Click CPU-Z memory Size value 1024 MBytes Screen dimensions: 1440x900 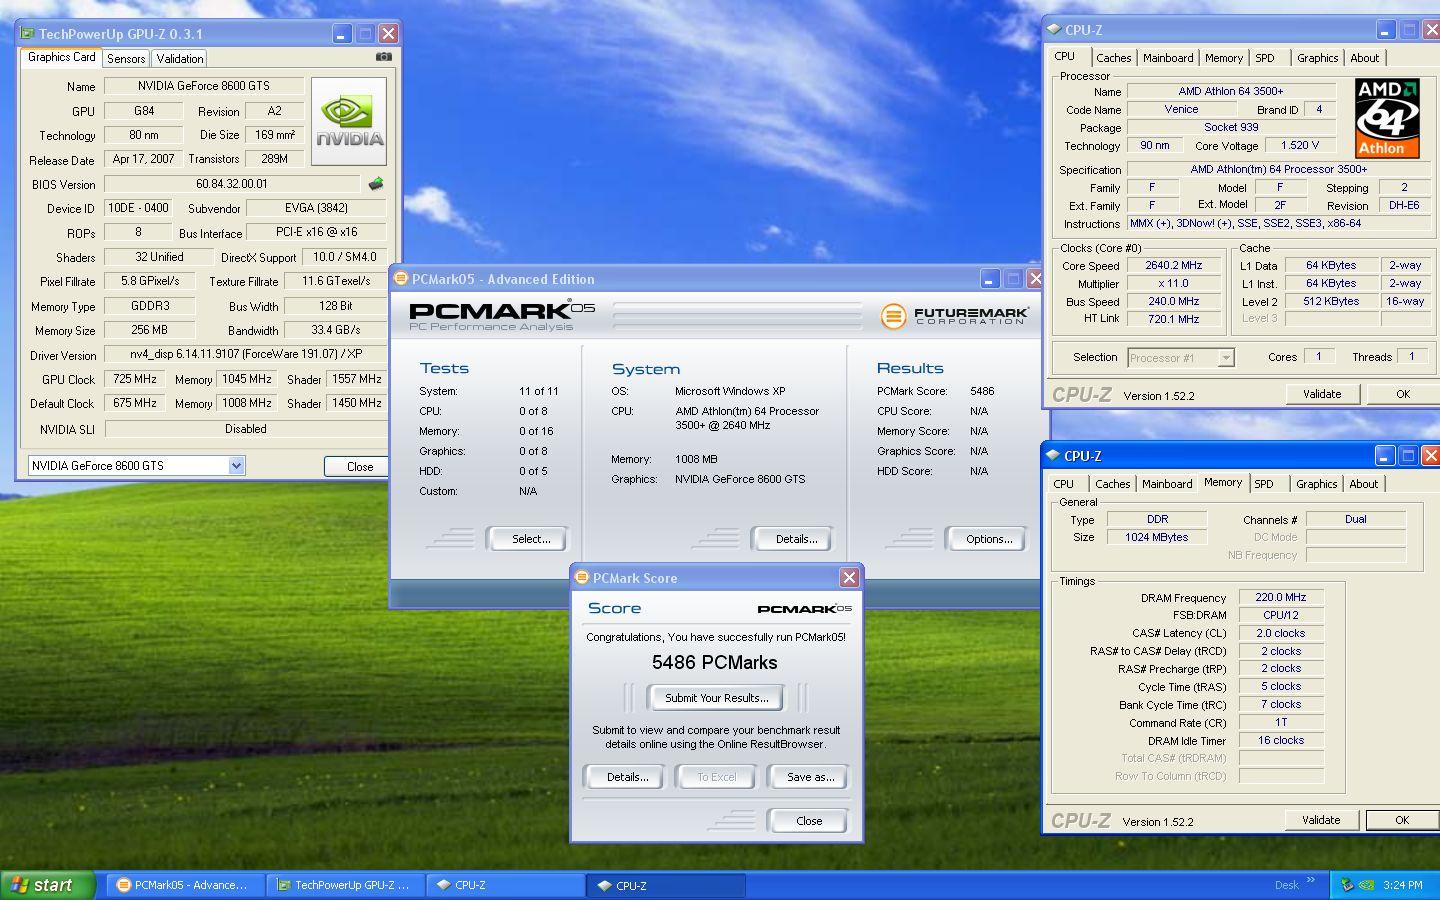click(1157, 537)
